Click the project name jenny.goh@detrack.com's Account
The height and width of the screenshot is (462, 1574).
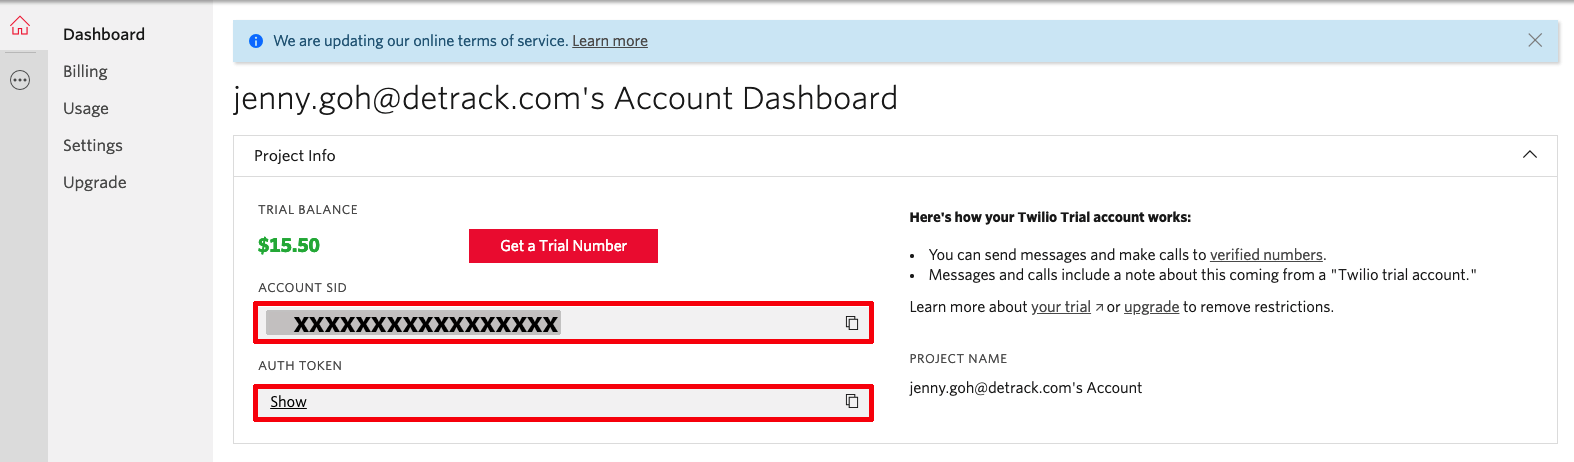click(1025, 388)
